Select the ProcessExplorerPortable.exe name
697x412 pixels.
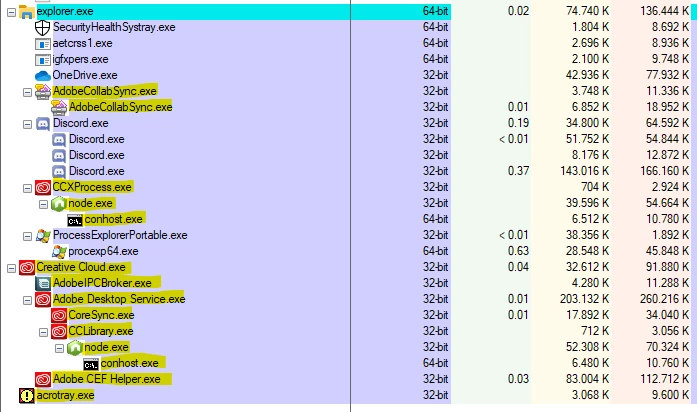click(x=120, y=235)
